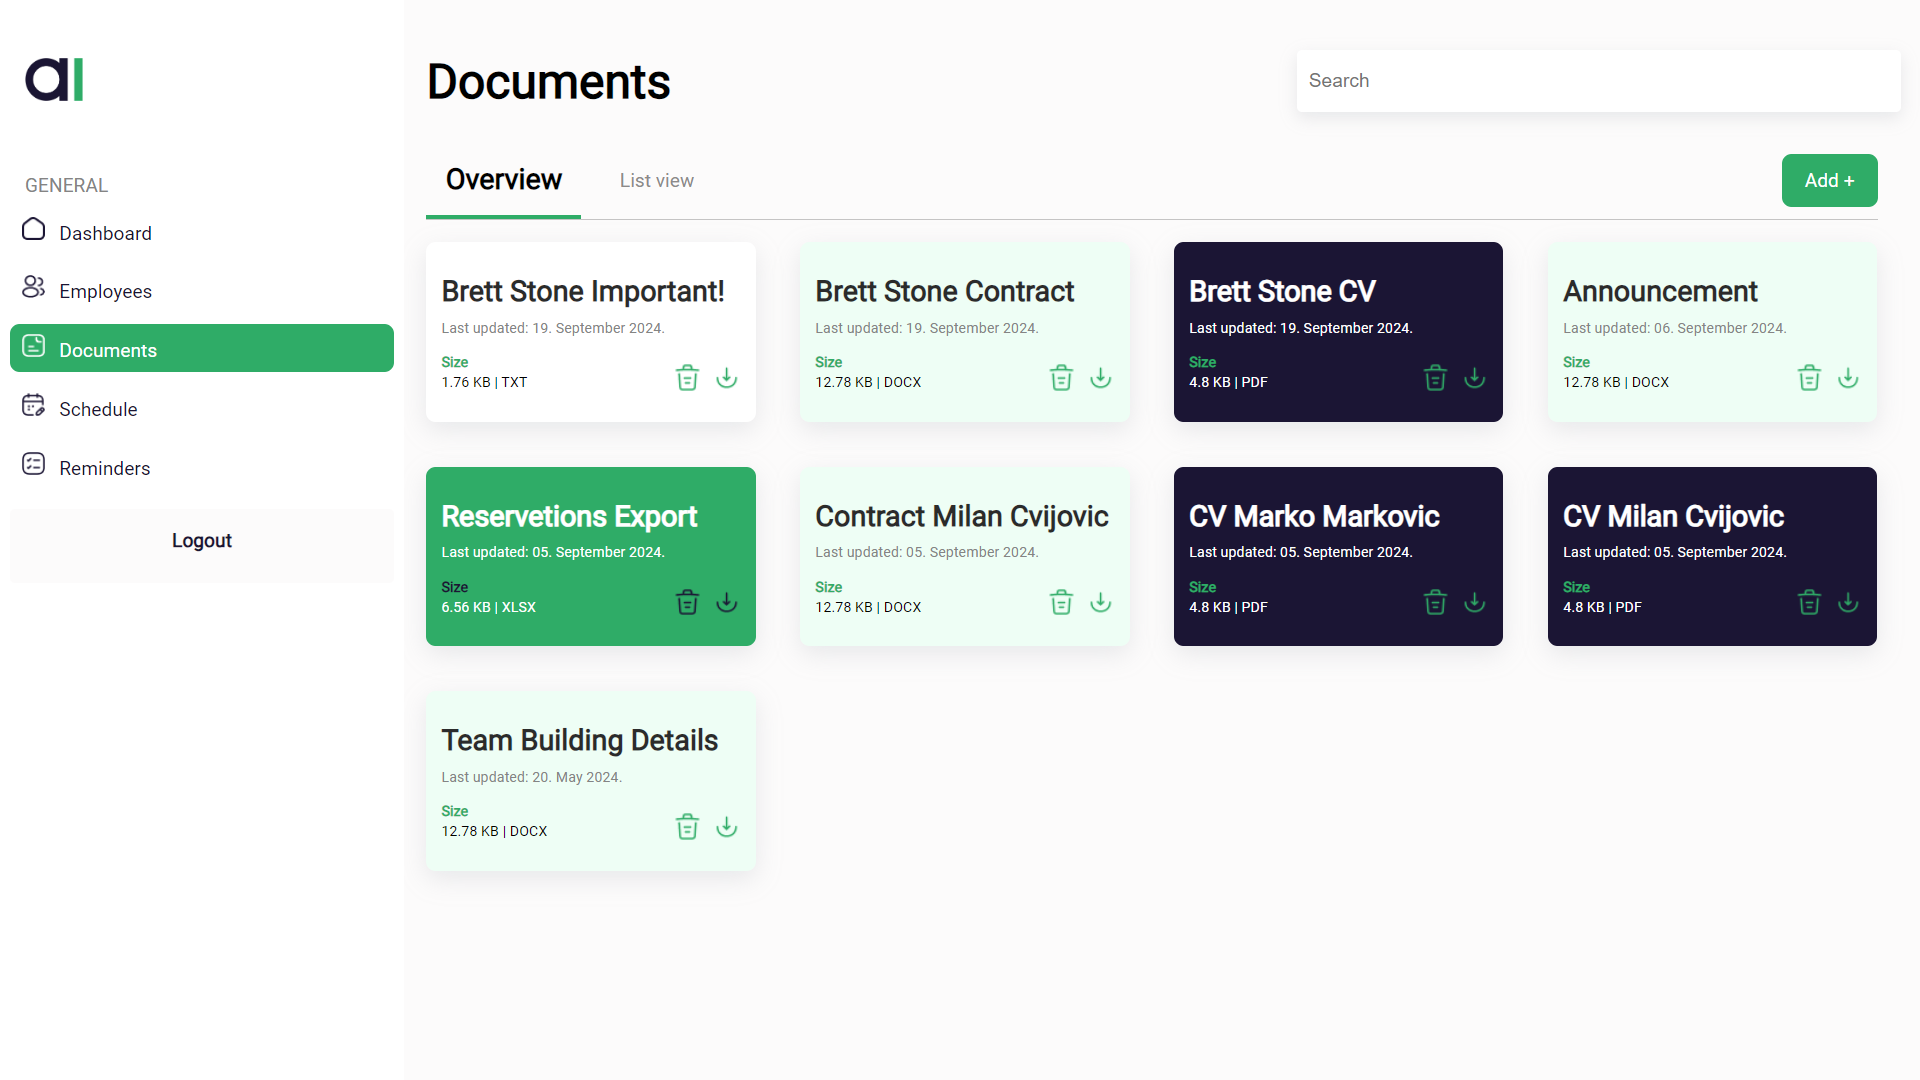Download the Announcement document
Viewport: 1920px width, 1080px height.
(1848, 378)
